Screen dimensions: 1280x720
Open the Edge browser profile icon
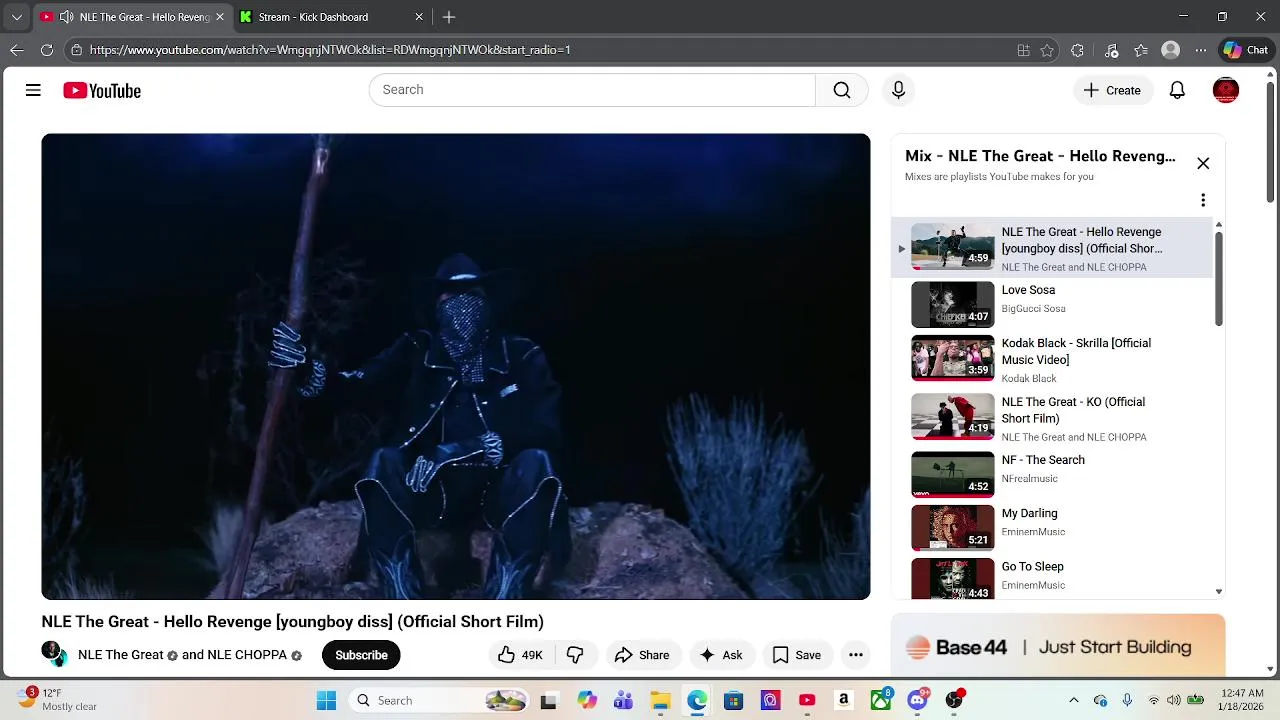click(1171, 50)
